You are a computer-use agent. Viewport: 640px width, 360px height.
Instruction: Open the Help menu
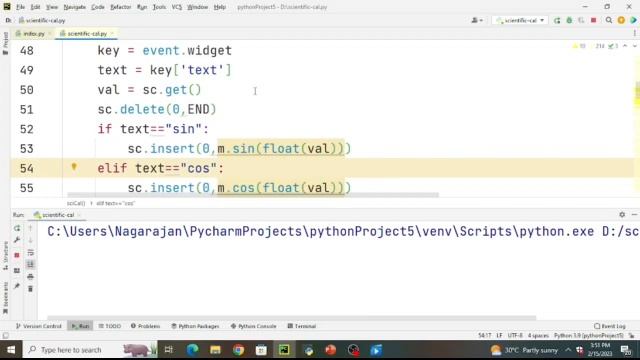click(x=220, y=7)
